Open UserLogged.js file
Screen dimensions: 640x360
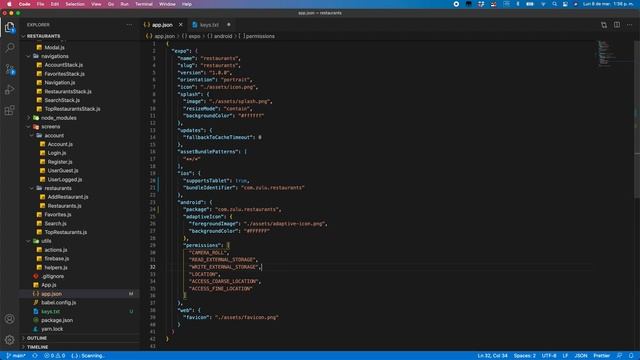(64, 180)
